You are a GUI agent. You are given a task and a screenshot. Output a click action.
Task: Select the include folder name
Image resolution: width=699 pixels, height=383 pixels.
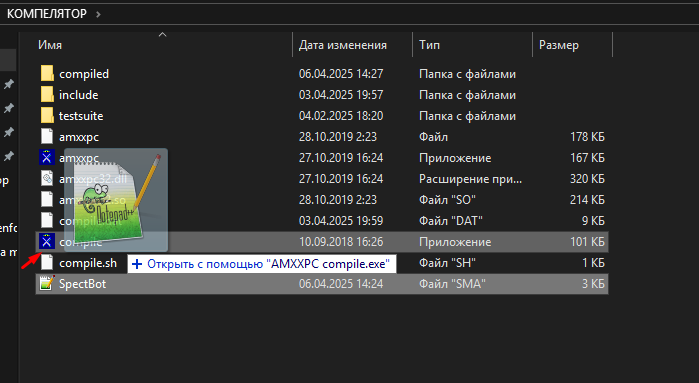78,95
